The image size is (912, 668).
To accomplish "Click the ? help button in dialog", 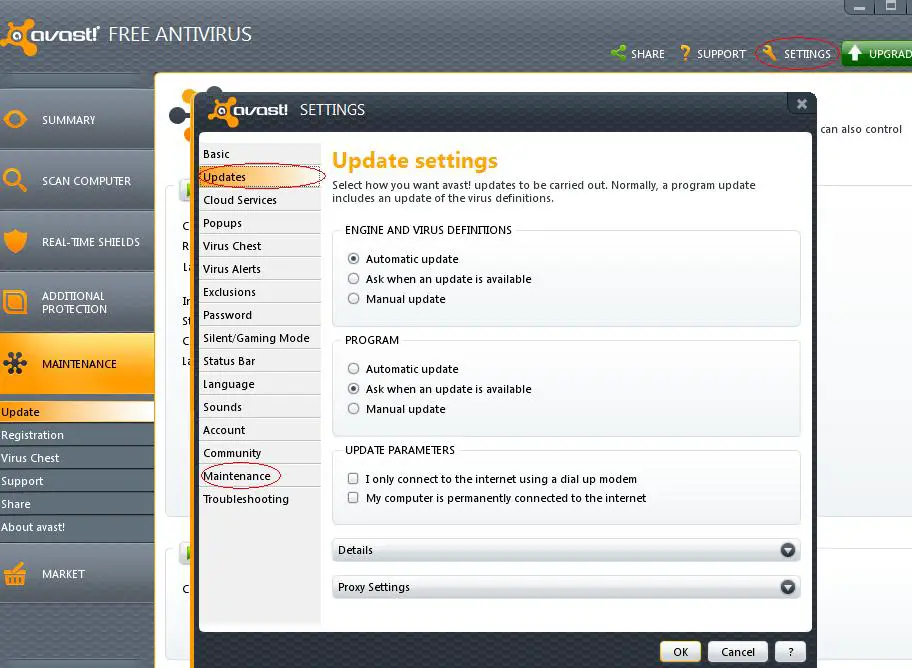I will pyautogui.click(x=790, y=652).
